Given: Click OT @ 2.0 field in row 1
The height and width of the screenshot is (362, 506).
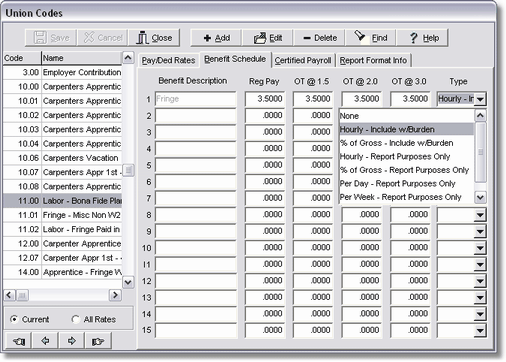Looking at the screenshot, I should tap(361, 99).
